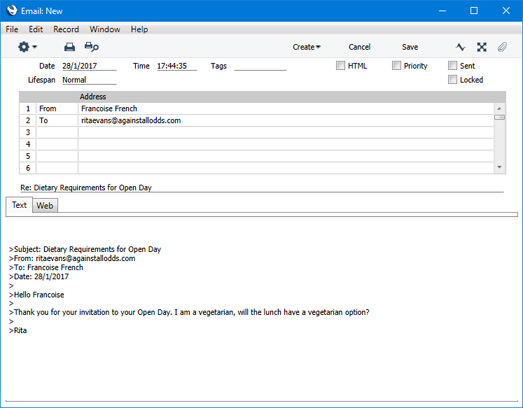
Task: Check the Sent checkbox
Action: 452,65
